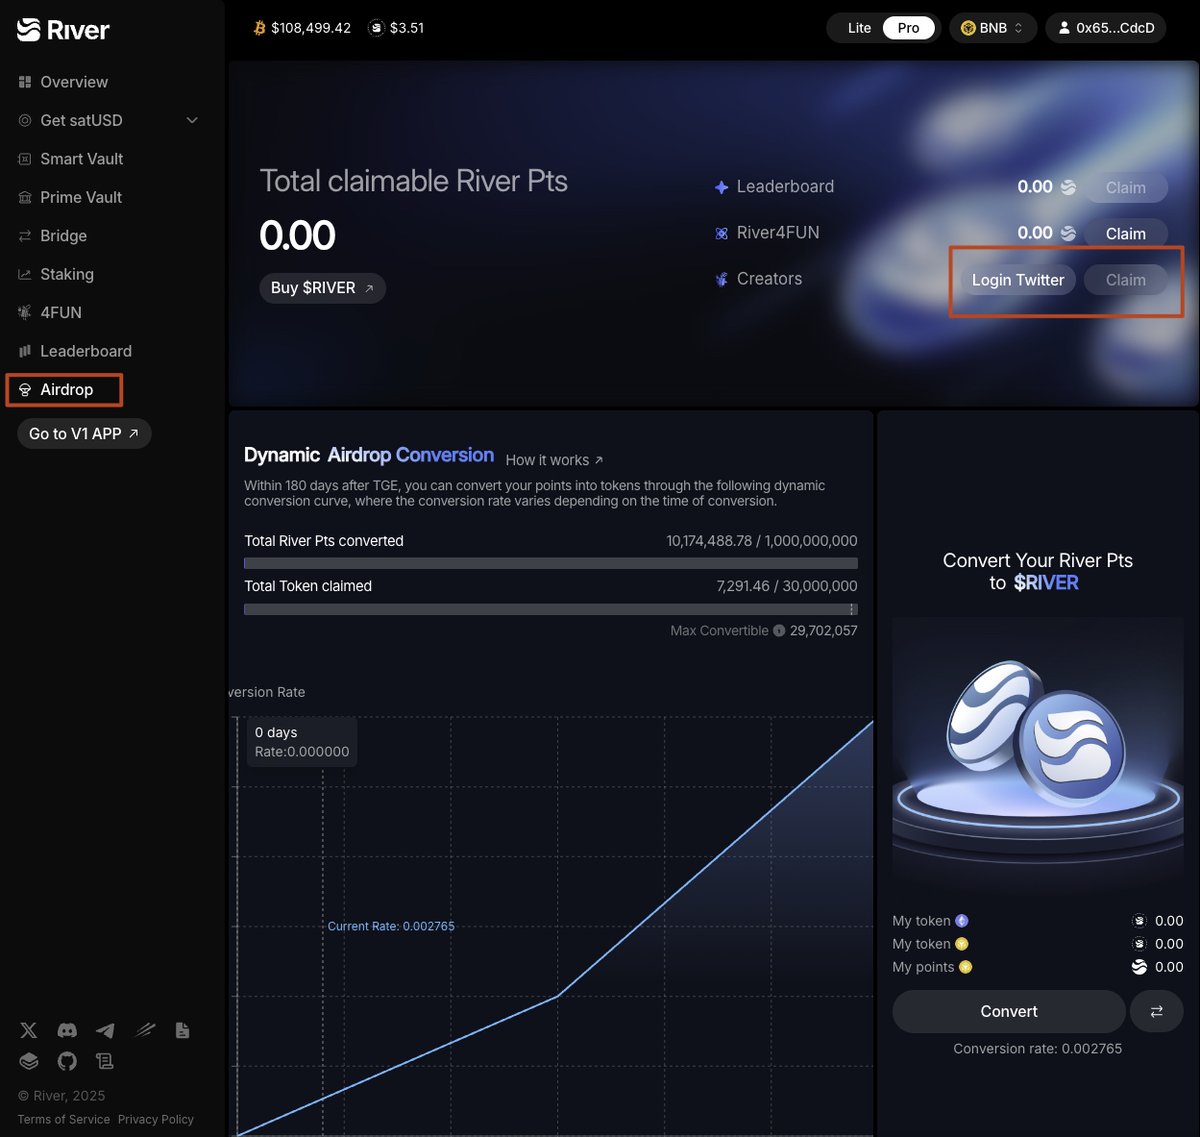Click the River logo in sidebar
This screenshot has height=1137, width=1200.
click(63, 30)
